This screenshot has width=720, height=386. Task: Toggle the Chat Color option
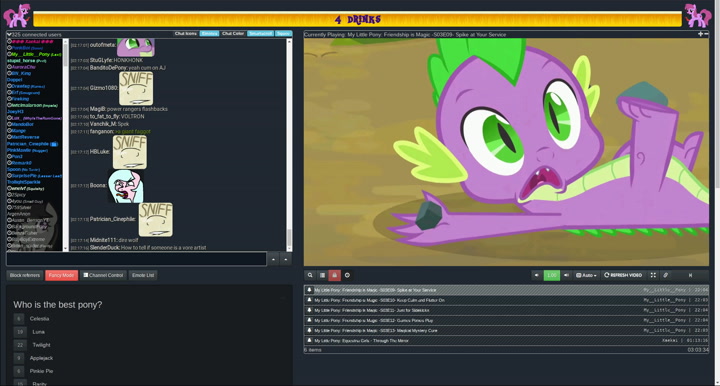click(233, 34)
